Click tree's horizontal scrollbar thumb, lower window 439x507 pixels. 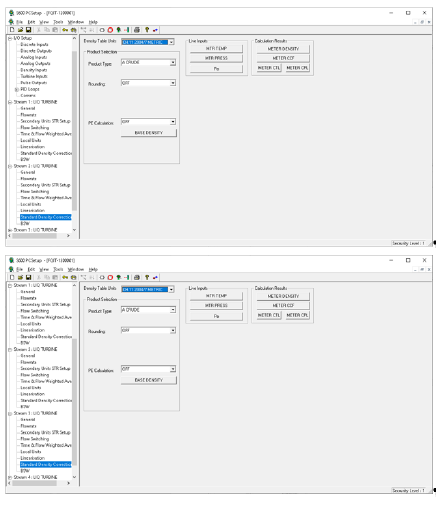(34, 483)
